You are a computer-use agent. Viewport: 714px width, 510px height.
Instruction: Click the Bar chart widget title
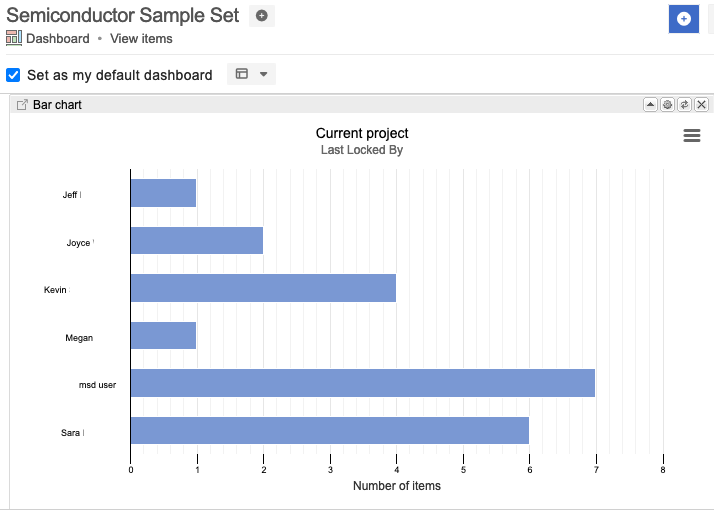point(57,105)
